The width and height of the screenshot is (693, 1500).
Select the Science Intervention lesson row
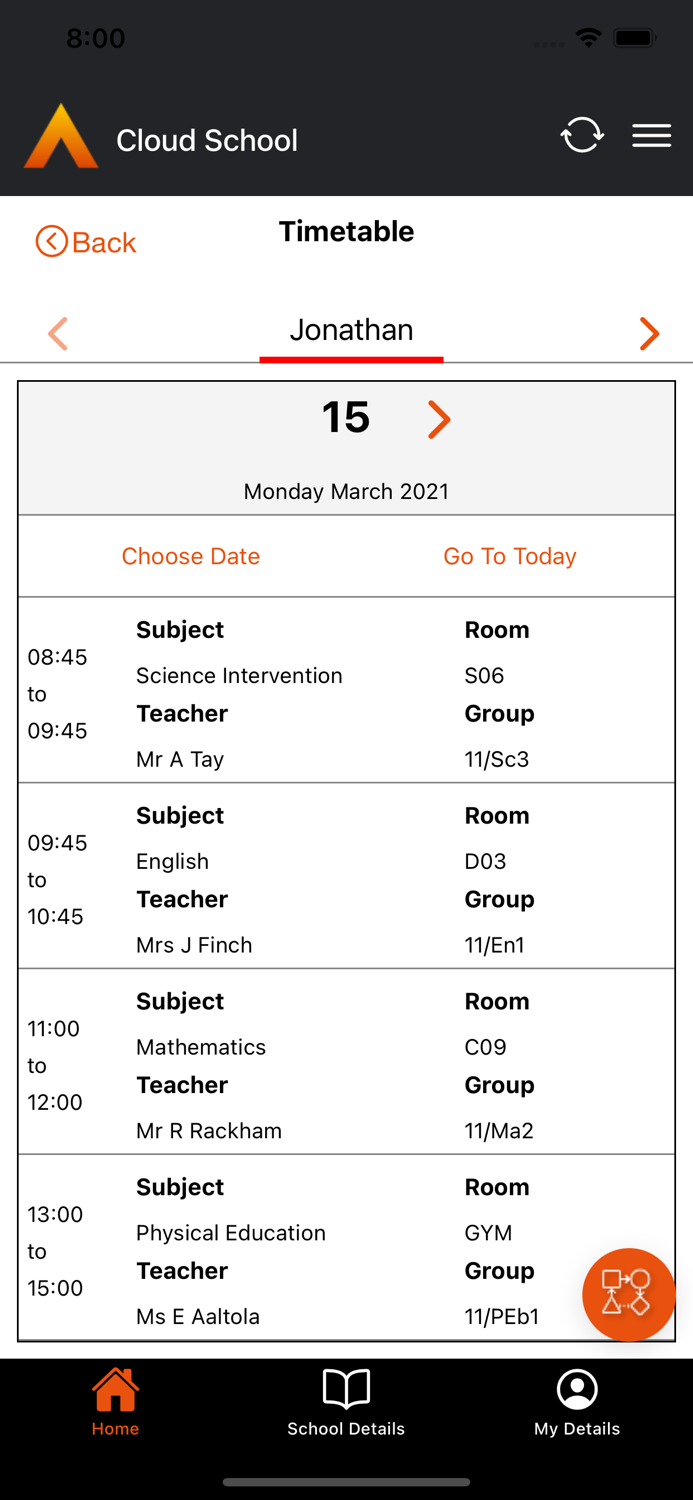346,692
